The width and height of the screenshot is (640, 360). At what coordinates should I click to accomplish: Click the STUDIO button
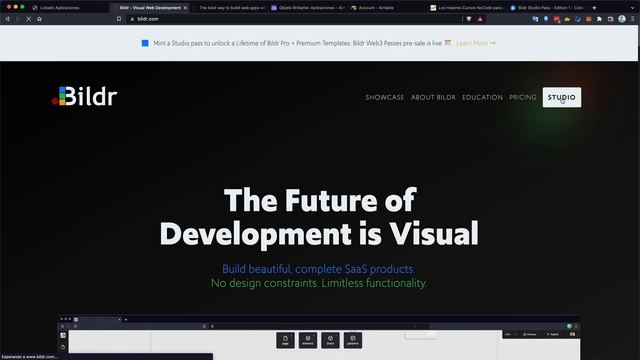[x=562, y=98]
